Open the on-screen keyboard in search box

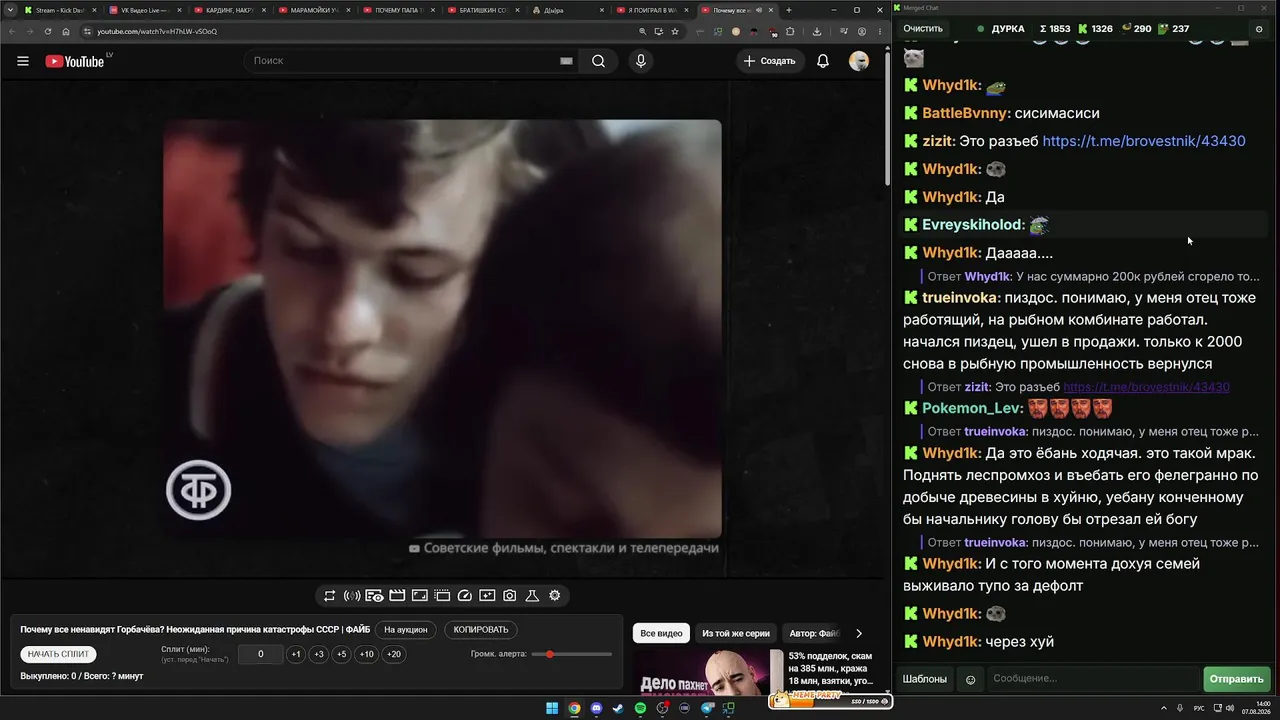(566, 61)
